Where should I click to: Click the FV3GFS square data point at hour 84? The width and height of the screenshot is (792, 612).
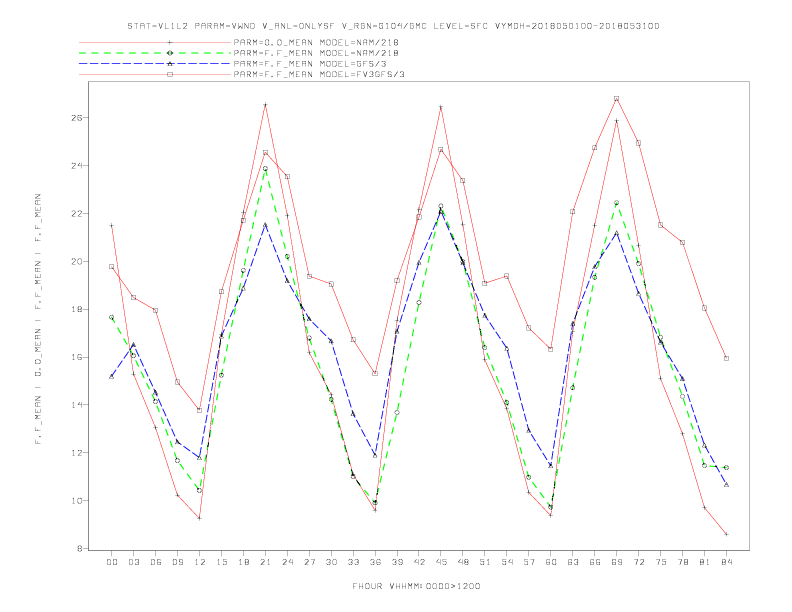726,359
